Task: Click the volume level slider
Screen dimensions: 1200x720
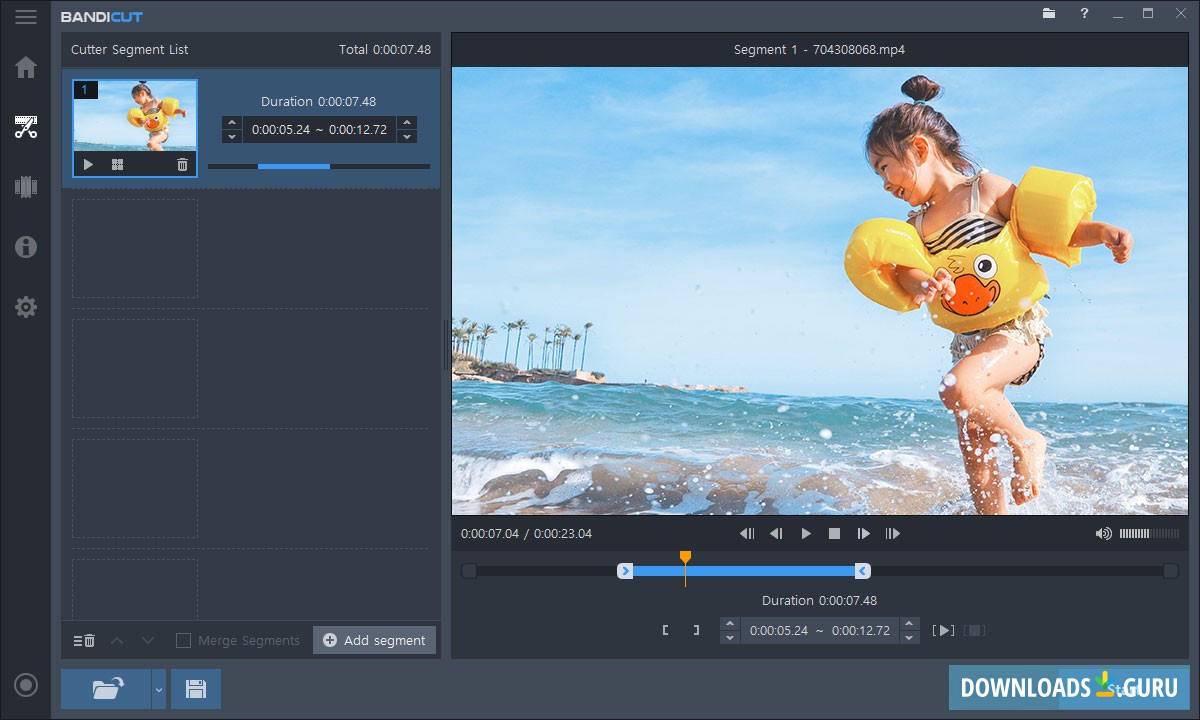Action: tap(1148, 534)
